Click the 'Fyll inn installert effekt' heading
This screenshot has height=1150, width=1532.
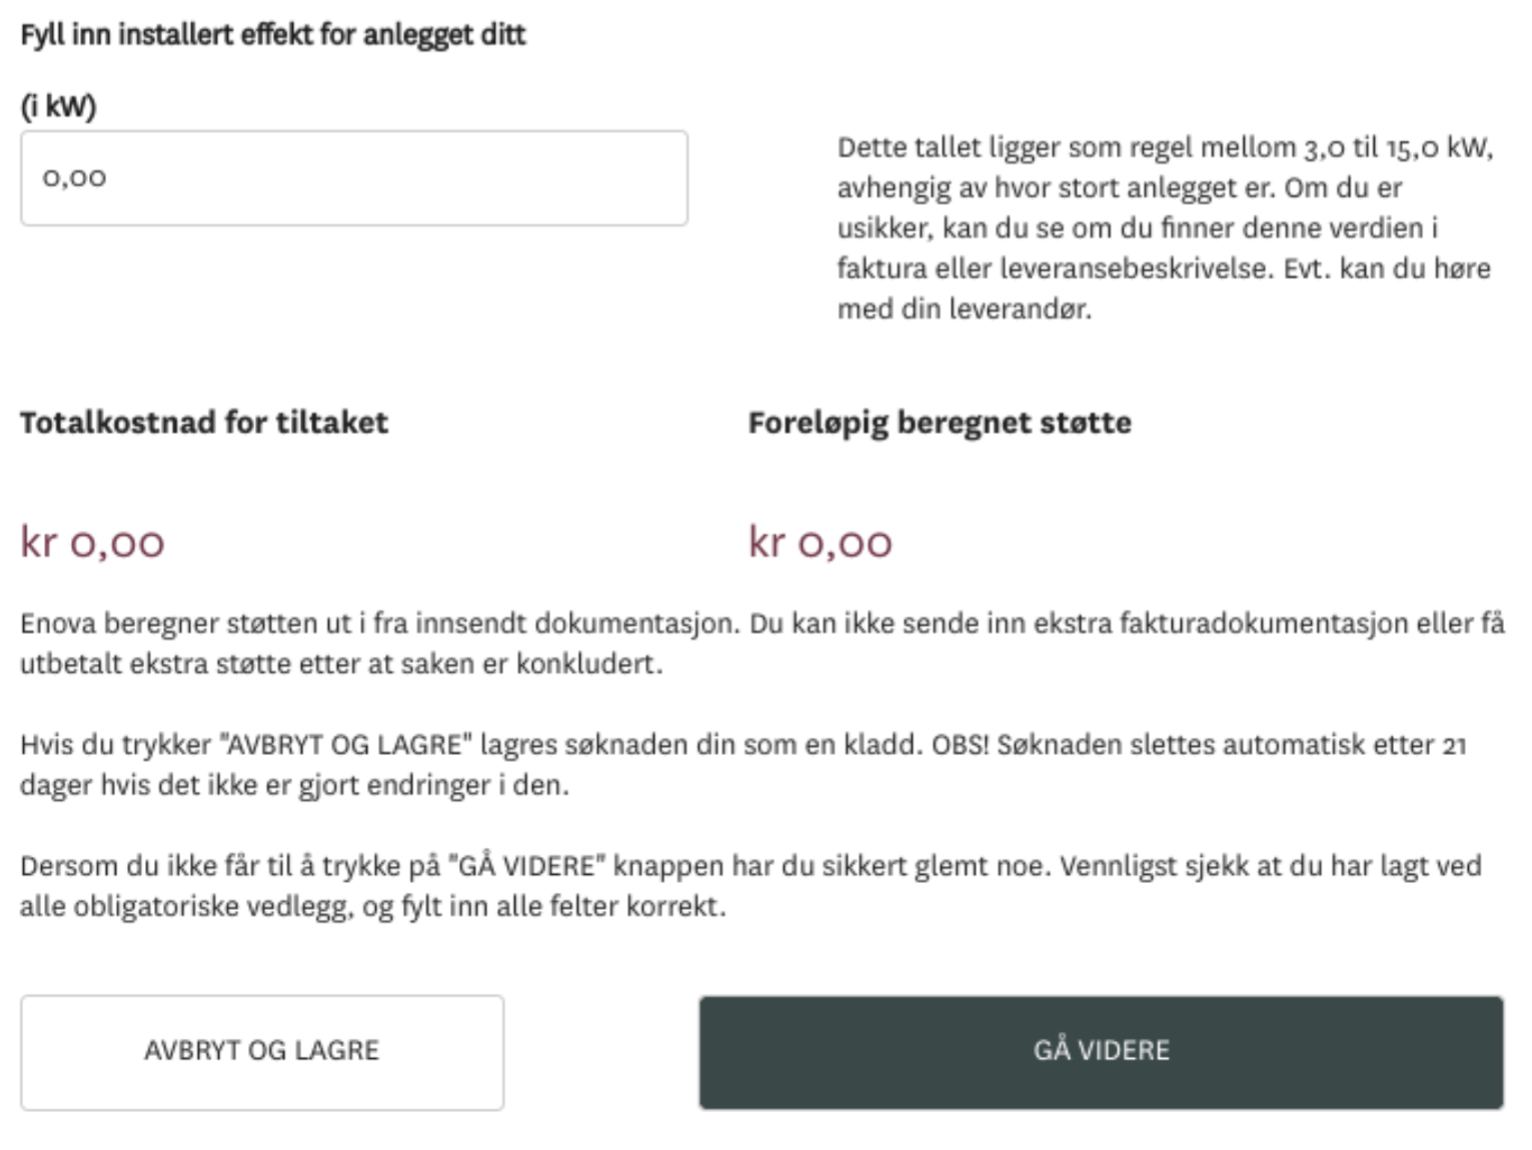point(273,35)
